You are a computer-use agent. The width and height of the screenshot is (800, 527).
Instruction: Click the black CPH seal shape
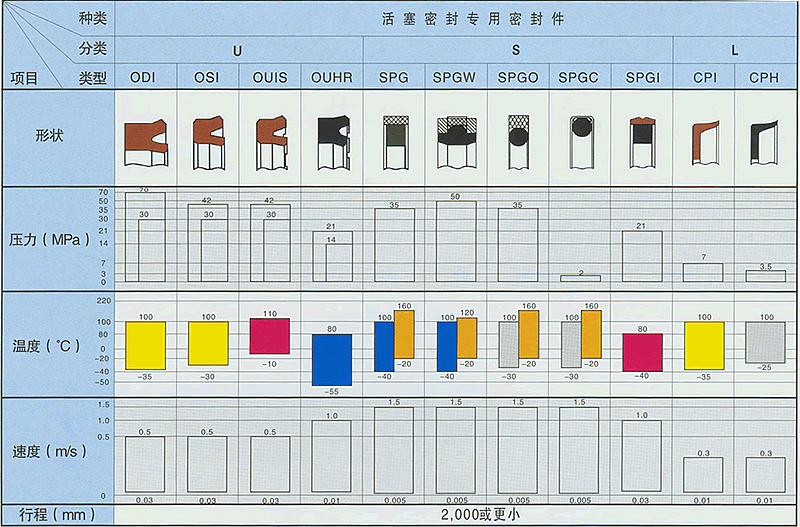[766, 141]
